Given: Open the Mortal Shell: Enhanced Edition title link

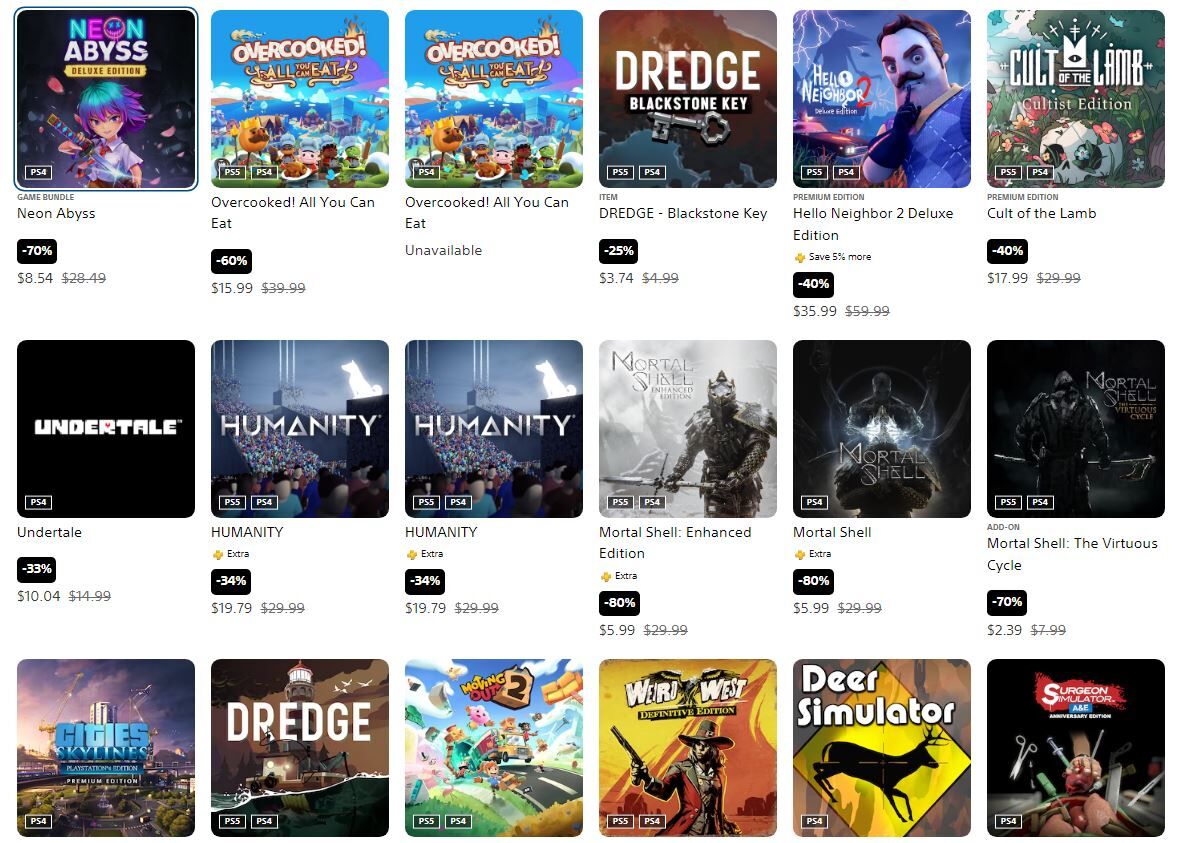Looking at the screenshot, I should 675,543.
